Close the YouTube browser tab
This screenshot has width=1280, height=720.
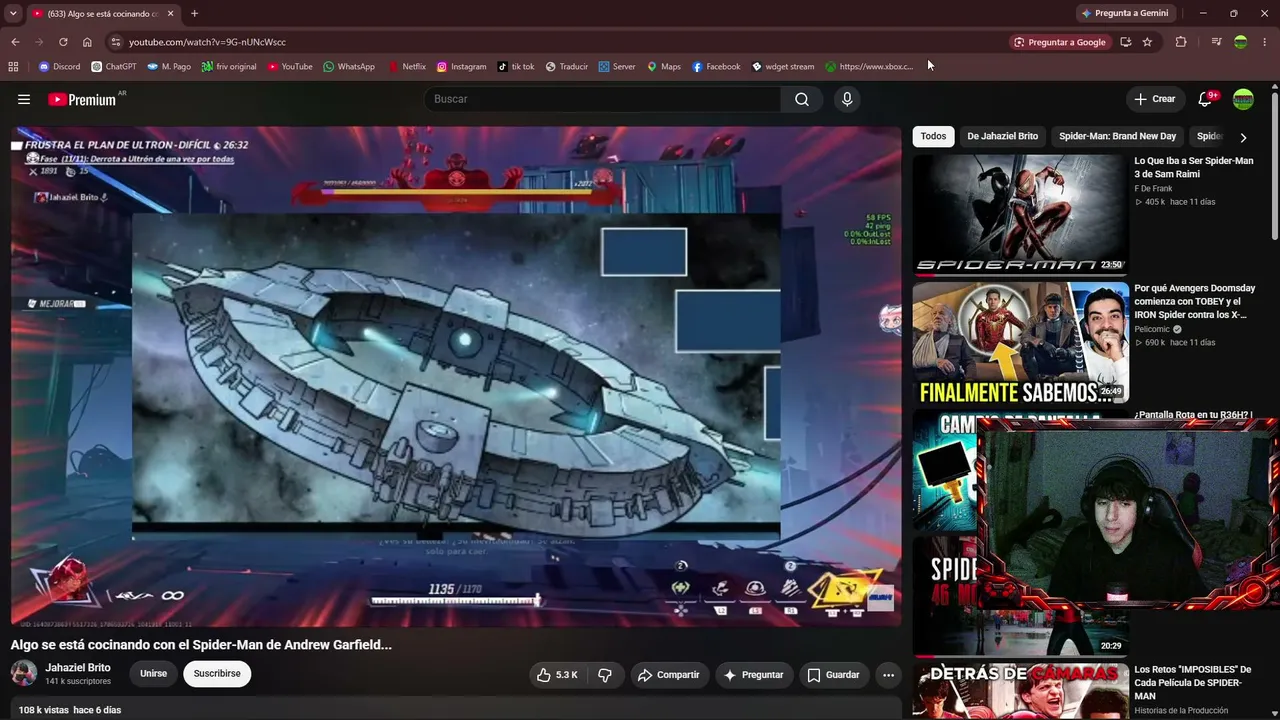click(x=170, y=14)
